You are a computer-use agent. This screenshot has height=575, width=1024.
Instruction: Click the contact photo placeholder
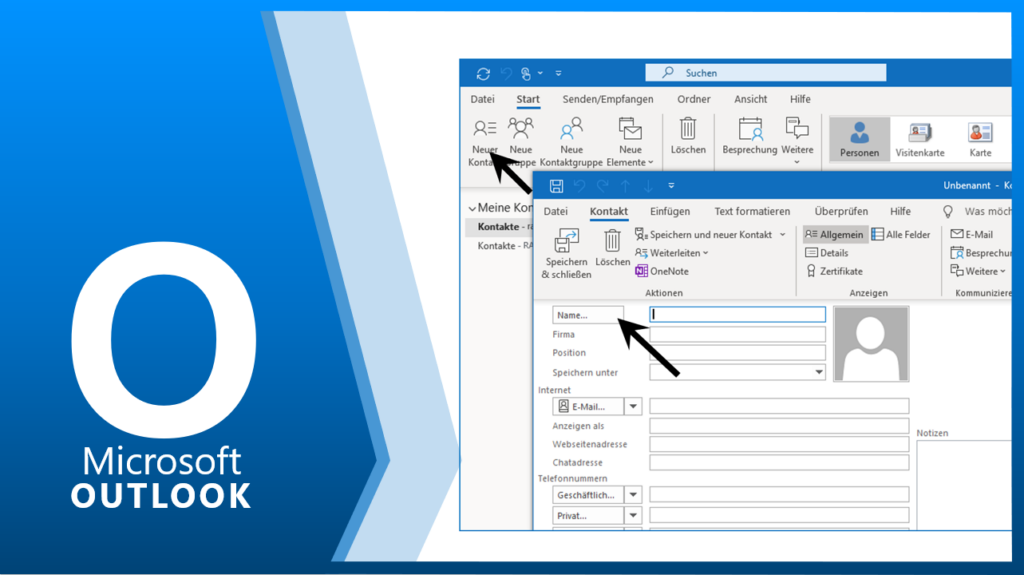coord(871,344)
